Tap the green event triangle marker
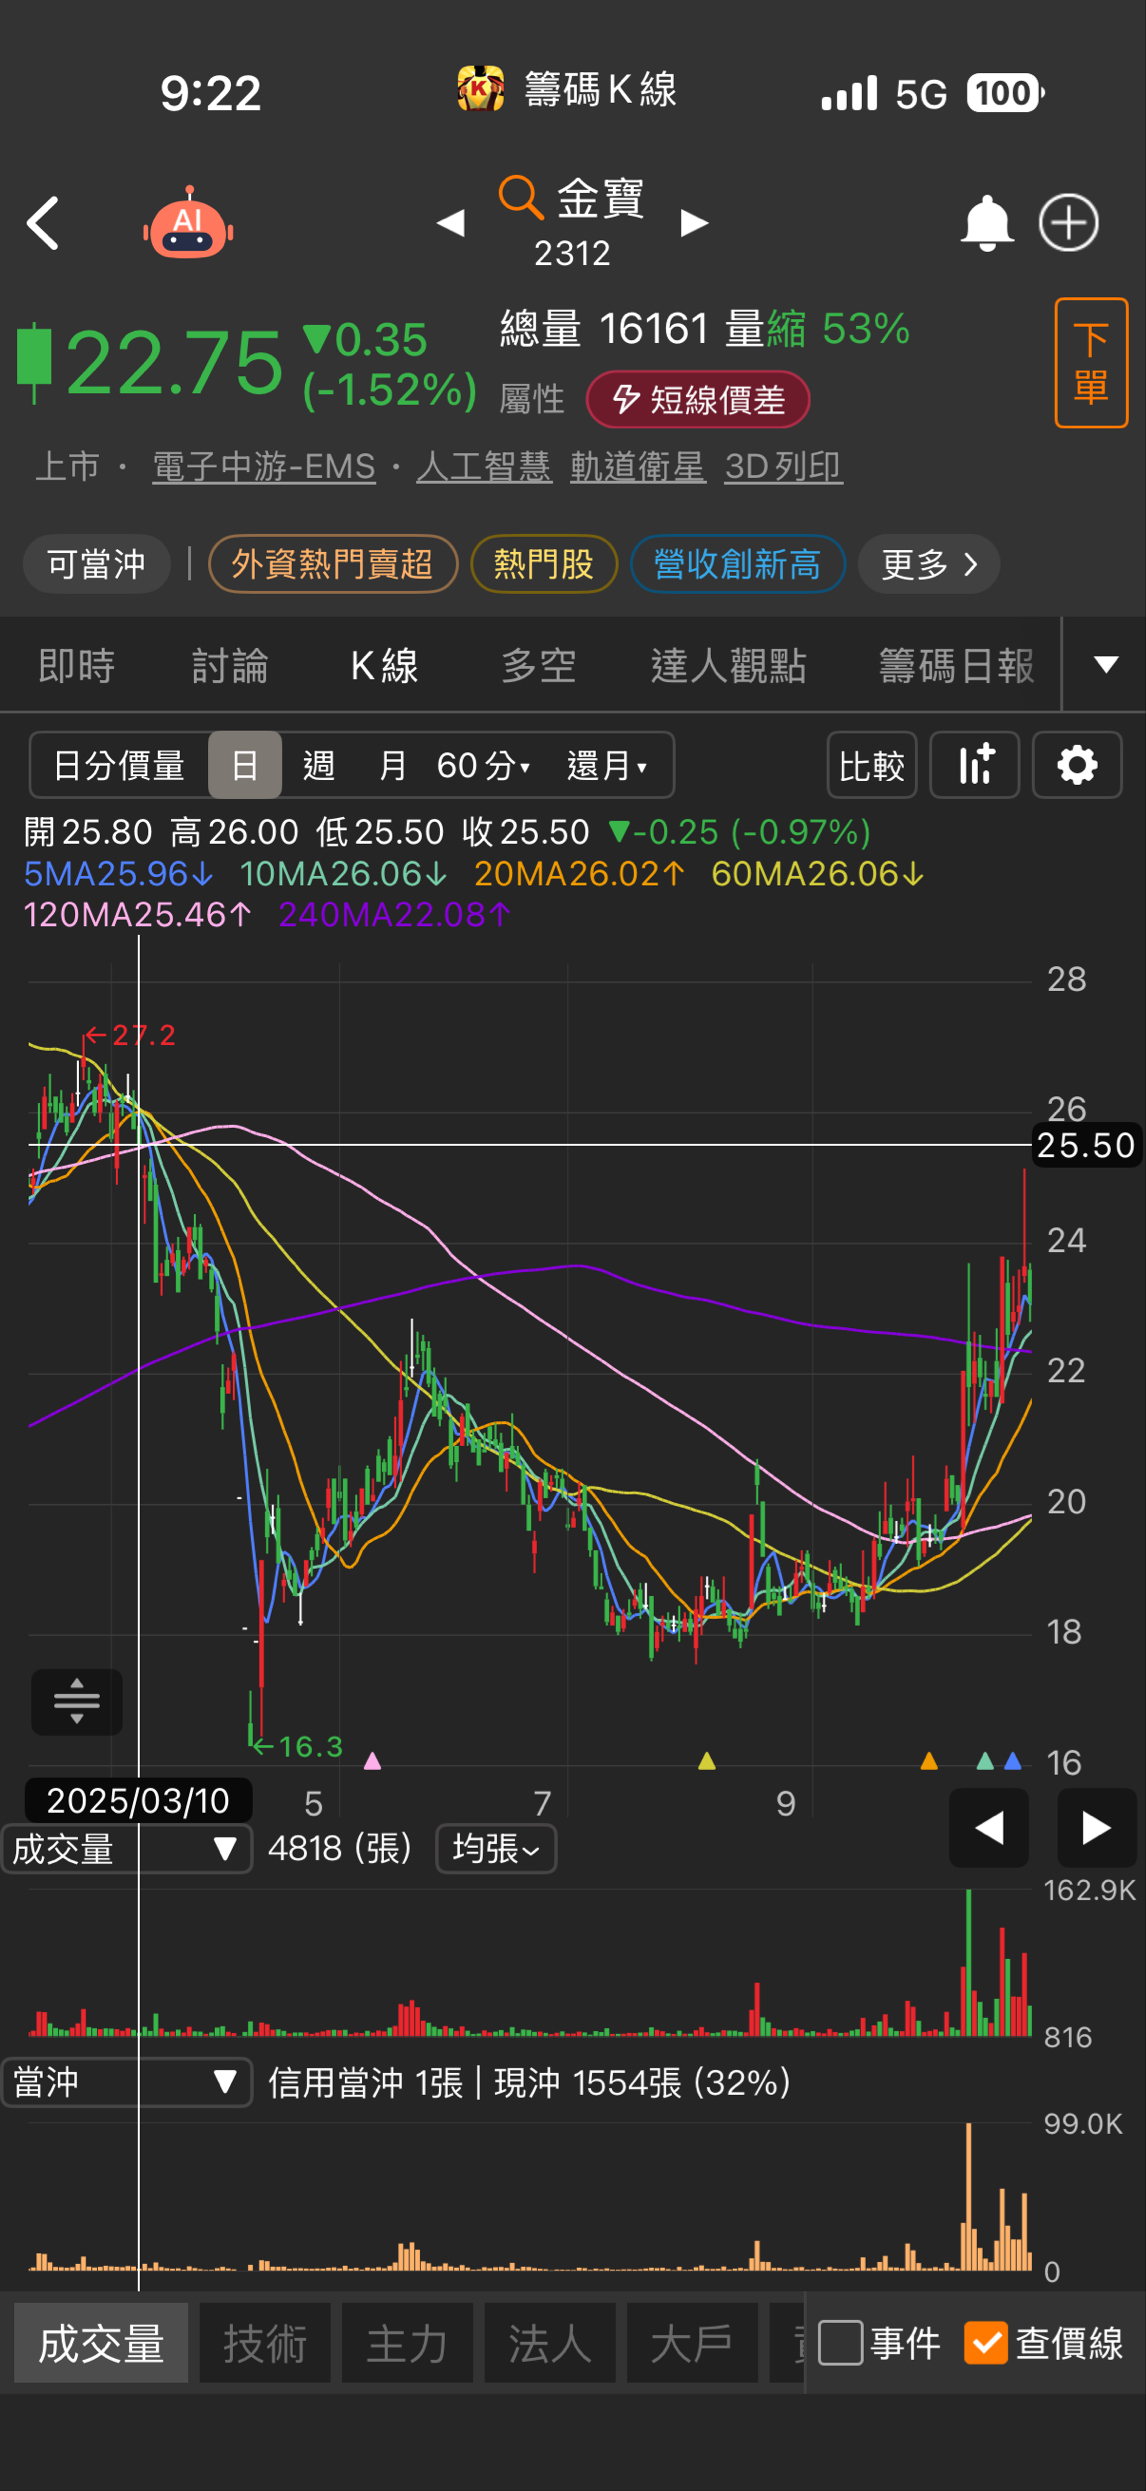This screenshot has width=1146, height=2491. [x=985, y=1761]
